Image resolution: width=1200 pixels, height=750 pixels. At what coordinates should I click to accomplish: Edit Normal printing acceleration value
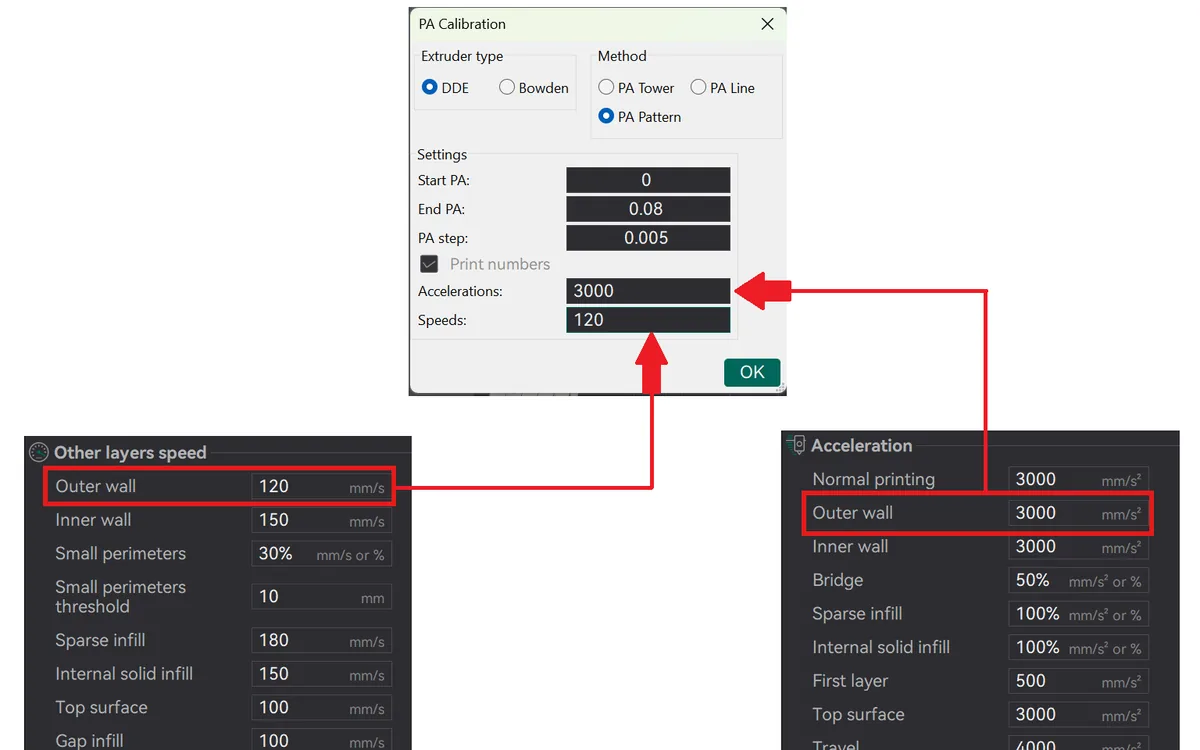click(1078, 479)
